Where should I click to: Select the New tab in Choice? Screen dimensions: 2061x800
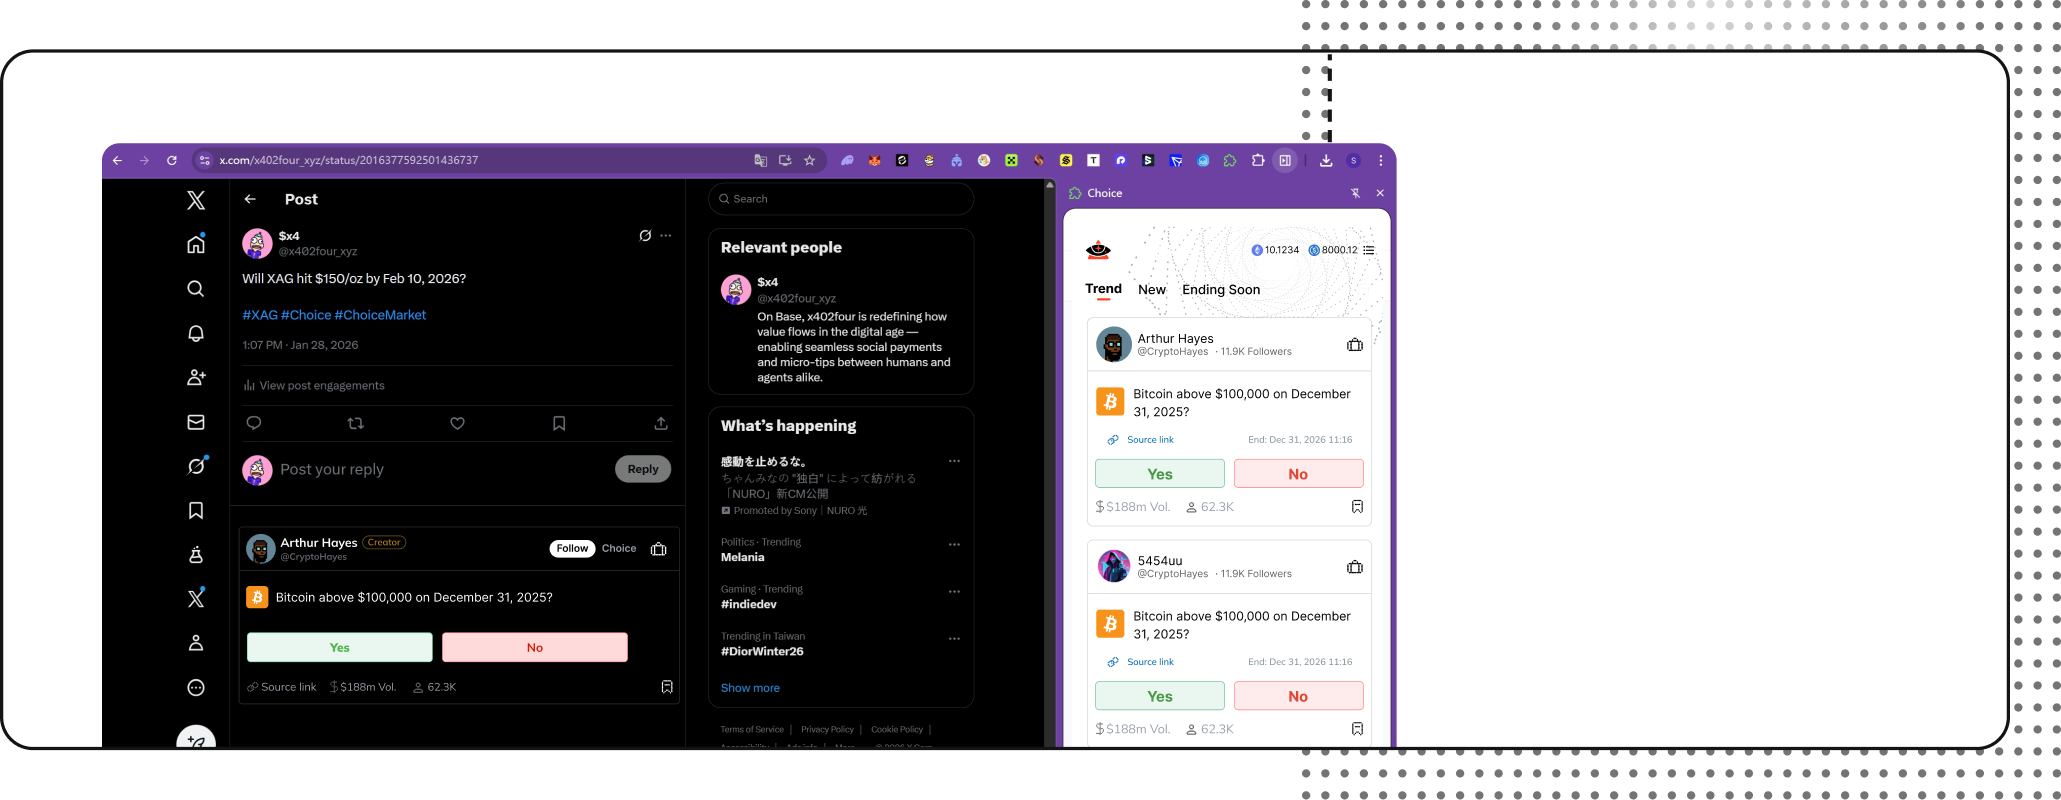tap(1152, 290)
